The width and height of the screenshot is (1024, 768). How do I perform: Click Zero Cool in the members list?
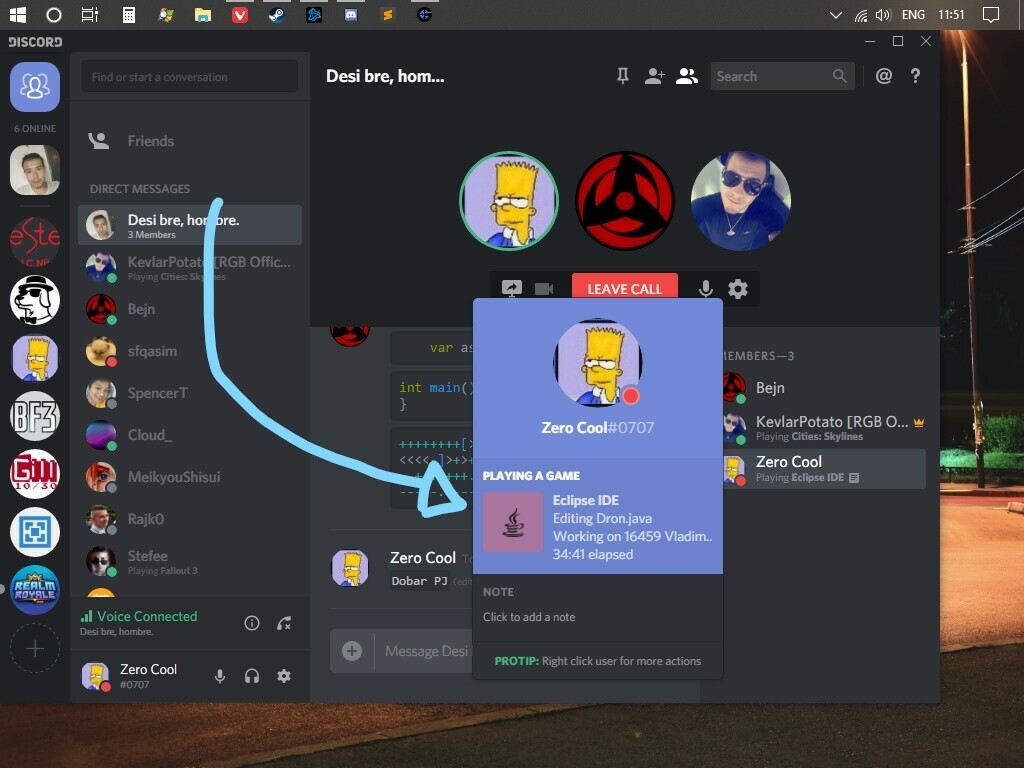coord(823,468)
